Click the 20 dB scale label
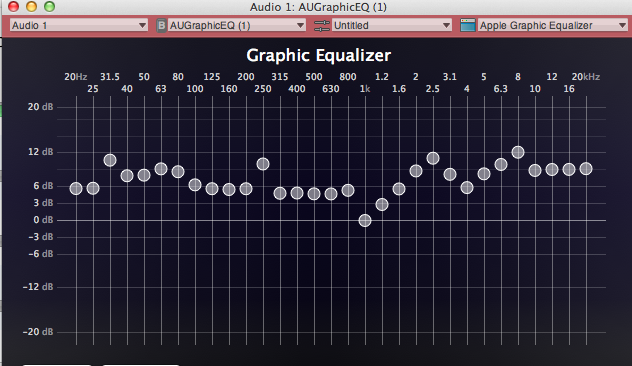Screen dimensions: 632x366 click(40, 107)
